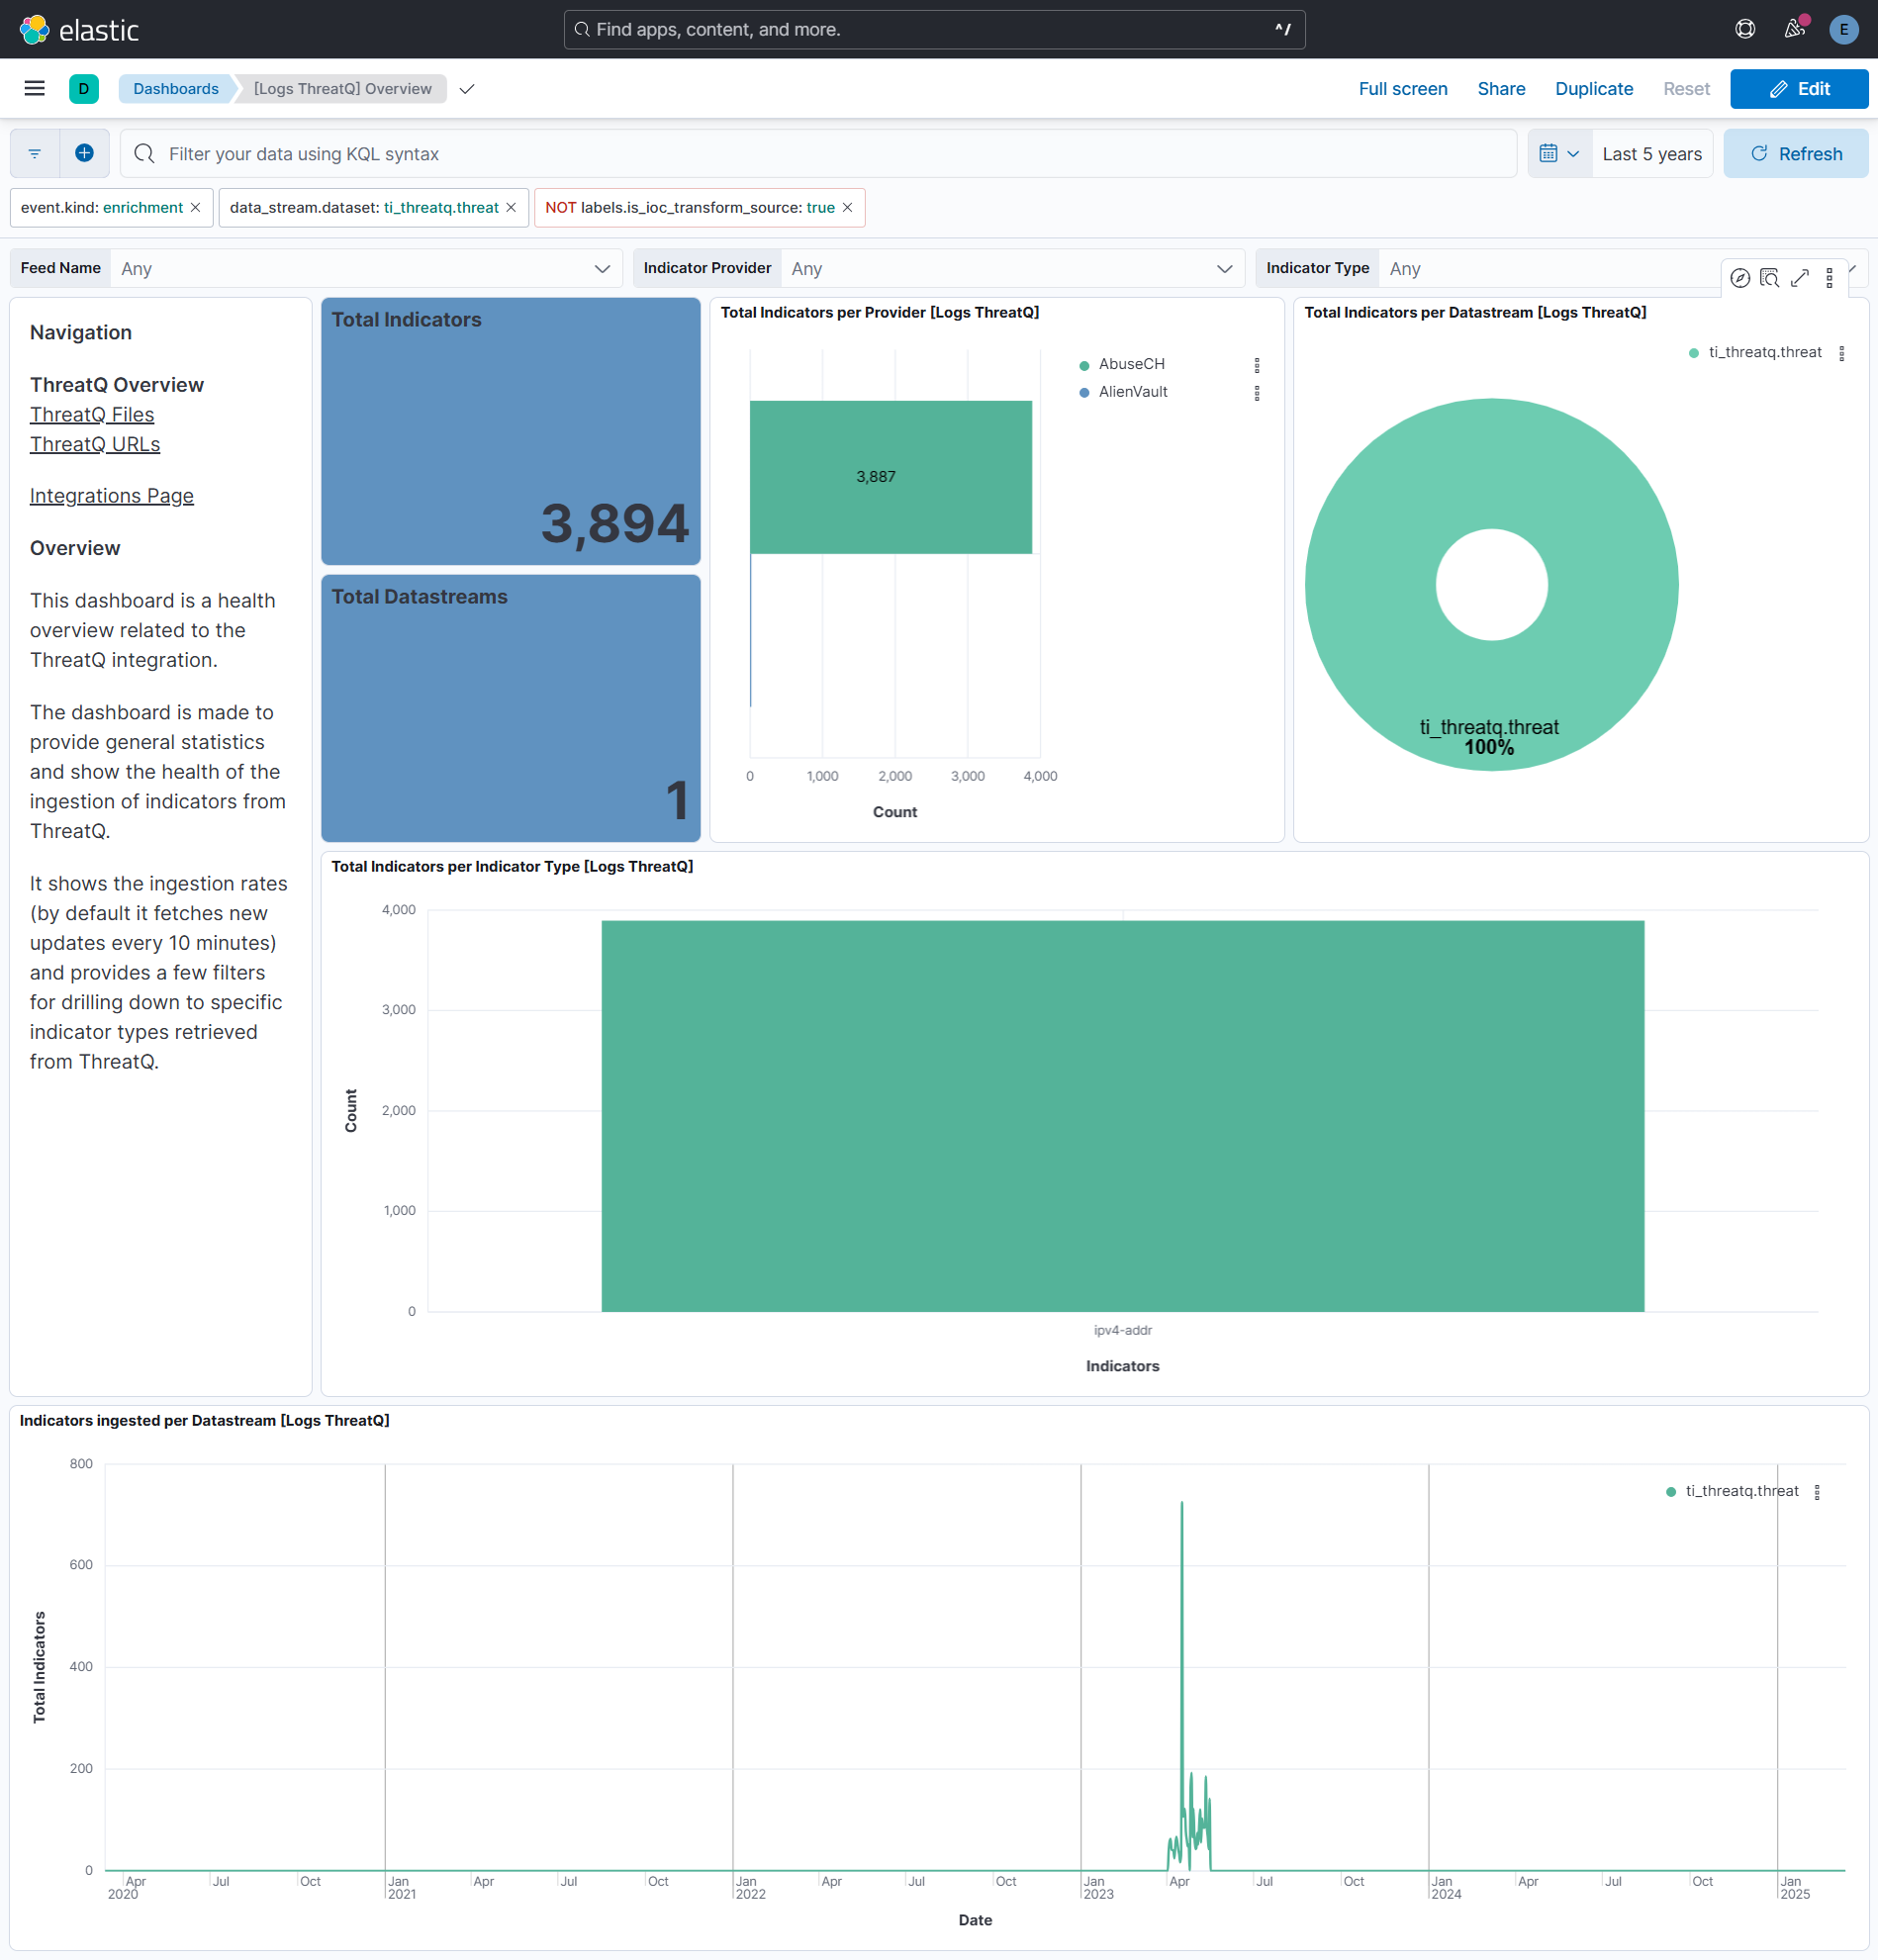Open the hamburger navigation menu
The width and height of the screenshot is (1878, 1960).
(x=34, y=88)
